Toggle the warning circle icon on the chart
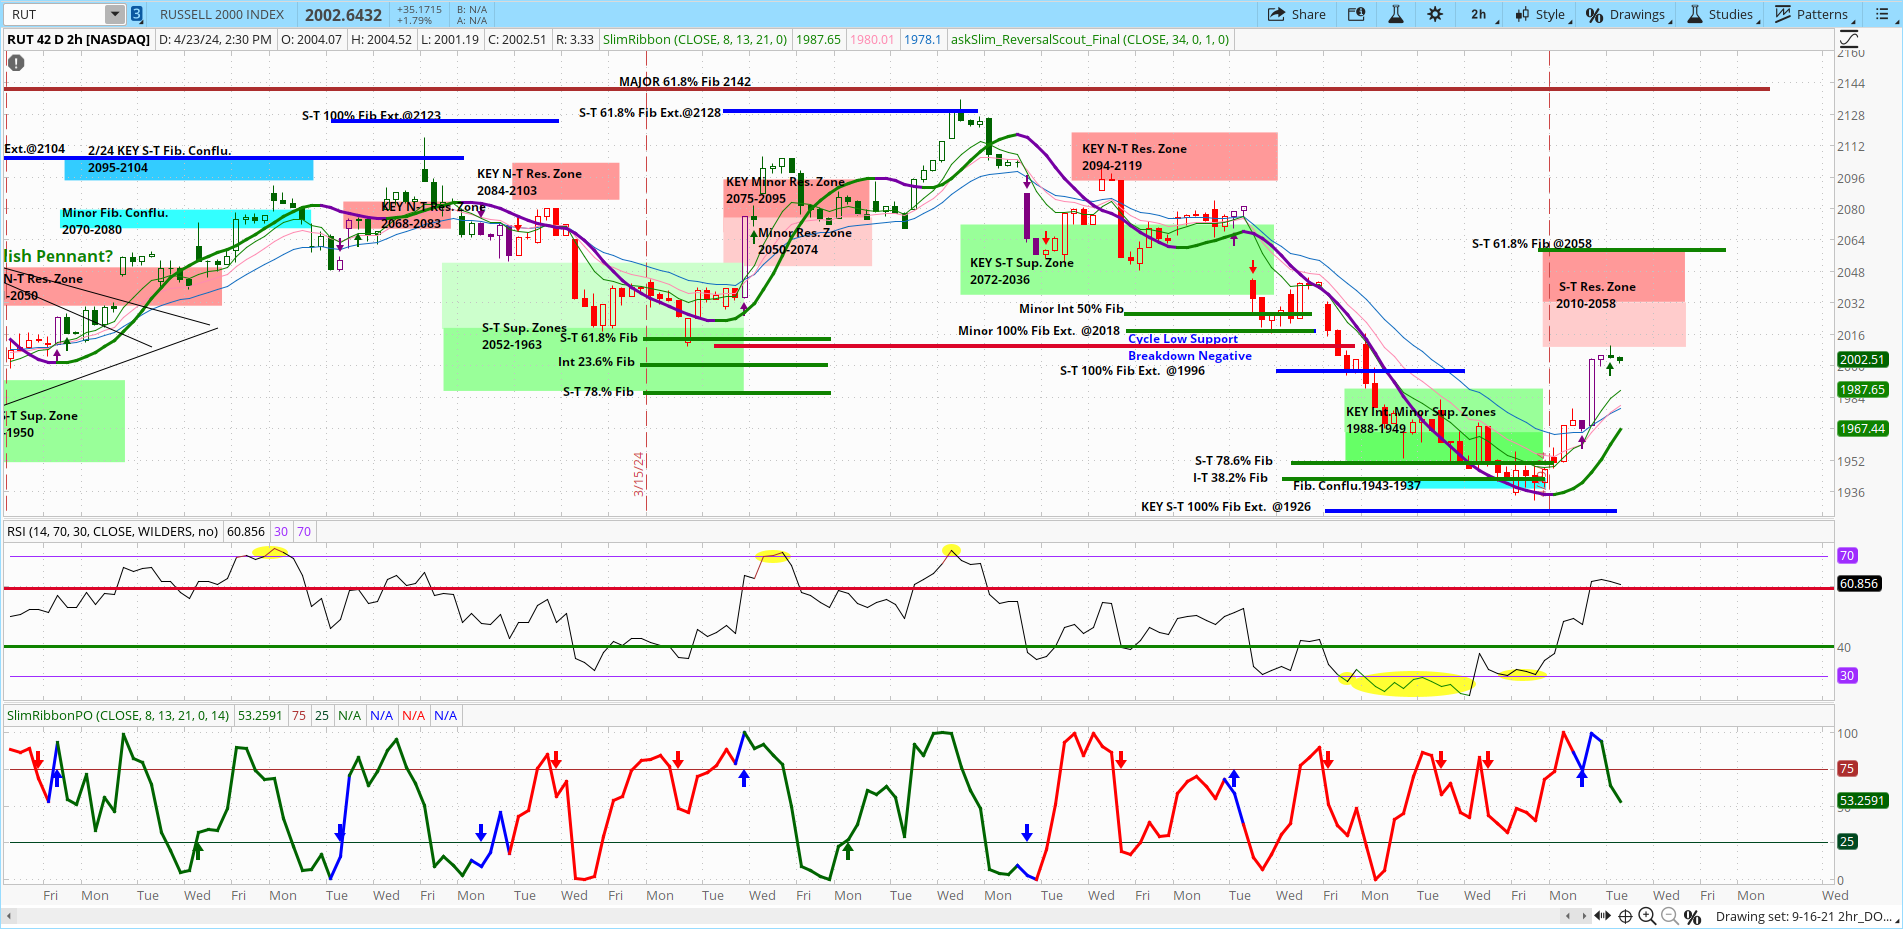 15,62
